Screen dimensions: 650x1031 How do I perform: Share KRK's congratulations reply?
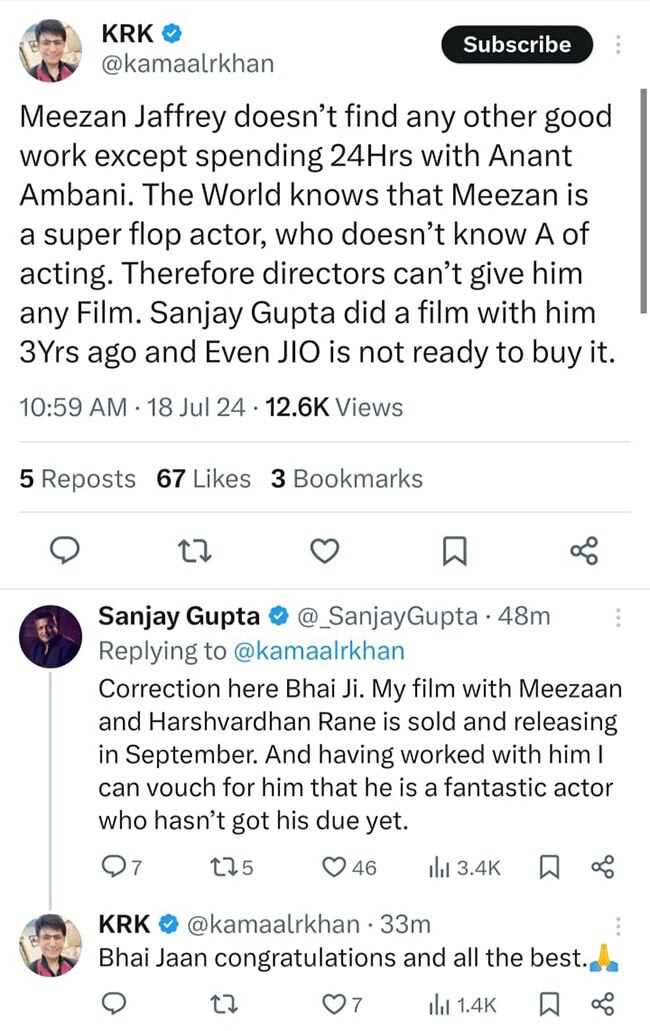click(602, 1003)
